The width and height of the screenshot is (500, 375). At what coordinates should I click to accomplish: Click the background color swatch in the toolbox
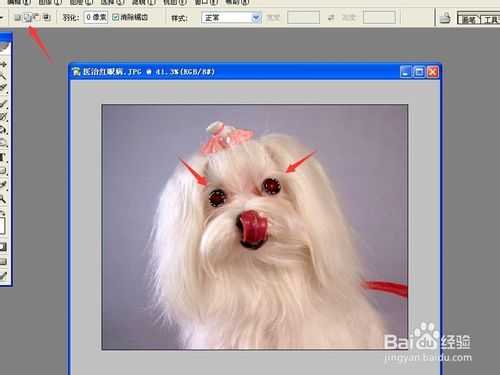[3, 226]
